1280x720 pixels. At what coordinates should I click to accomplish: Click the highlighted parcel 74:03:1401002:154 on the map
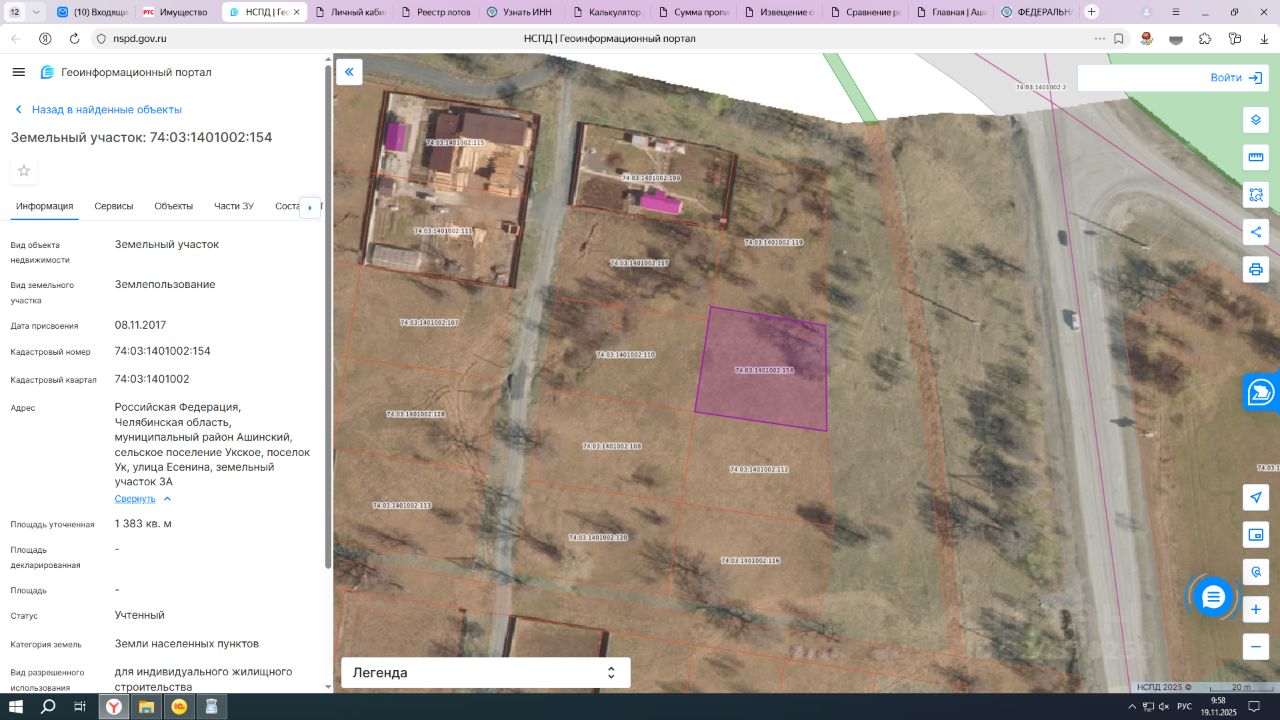763,368
